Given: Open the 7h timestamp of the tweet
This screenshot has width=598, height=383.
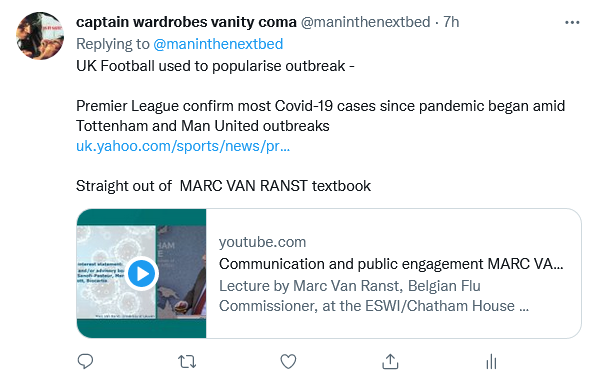Looking at the screenshot, I should point(451,22).
